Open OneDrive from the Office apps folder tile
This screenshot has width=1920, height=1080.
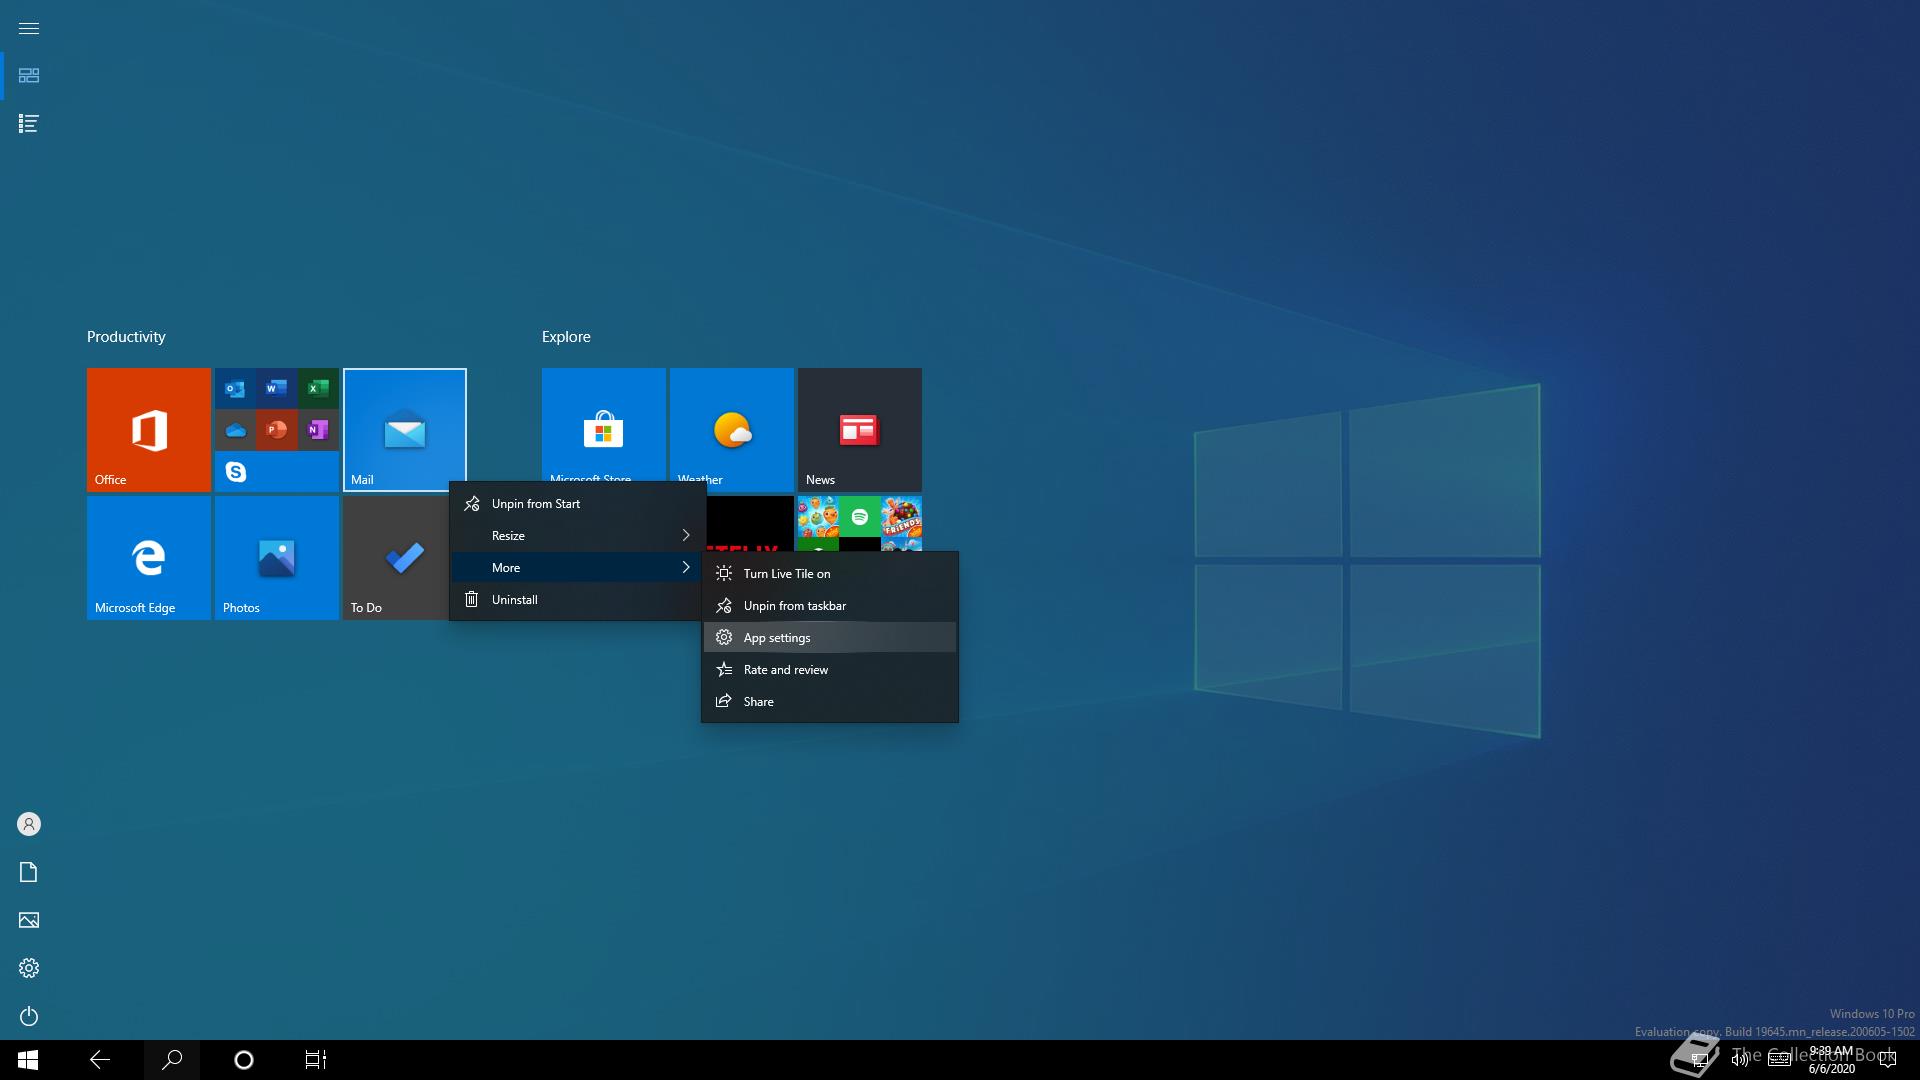(x=235, y=430)
